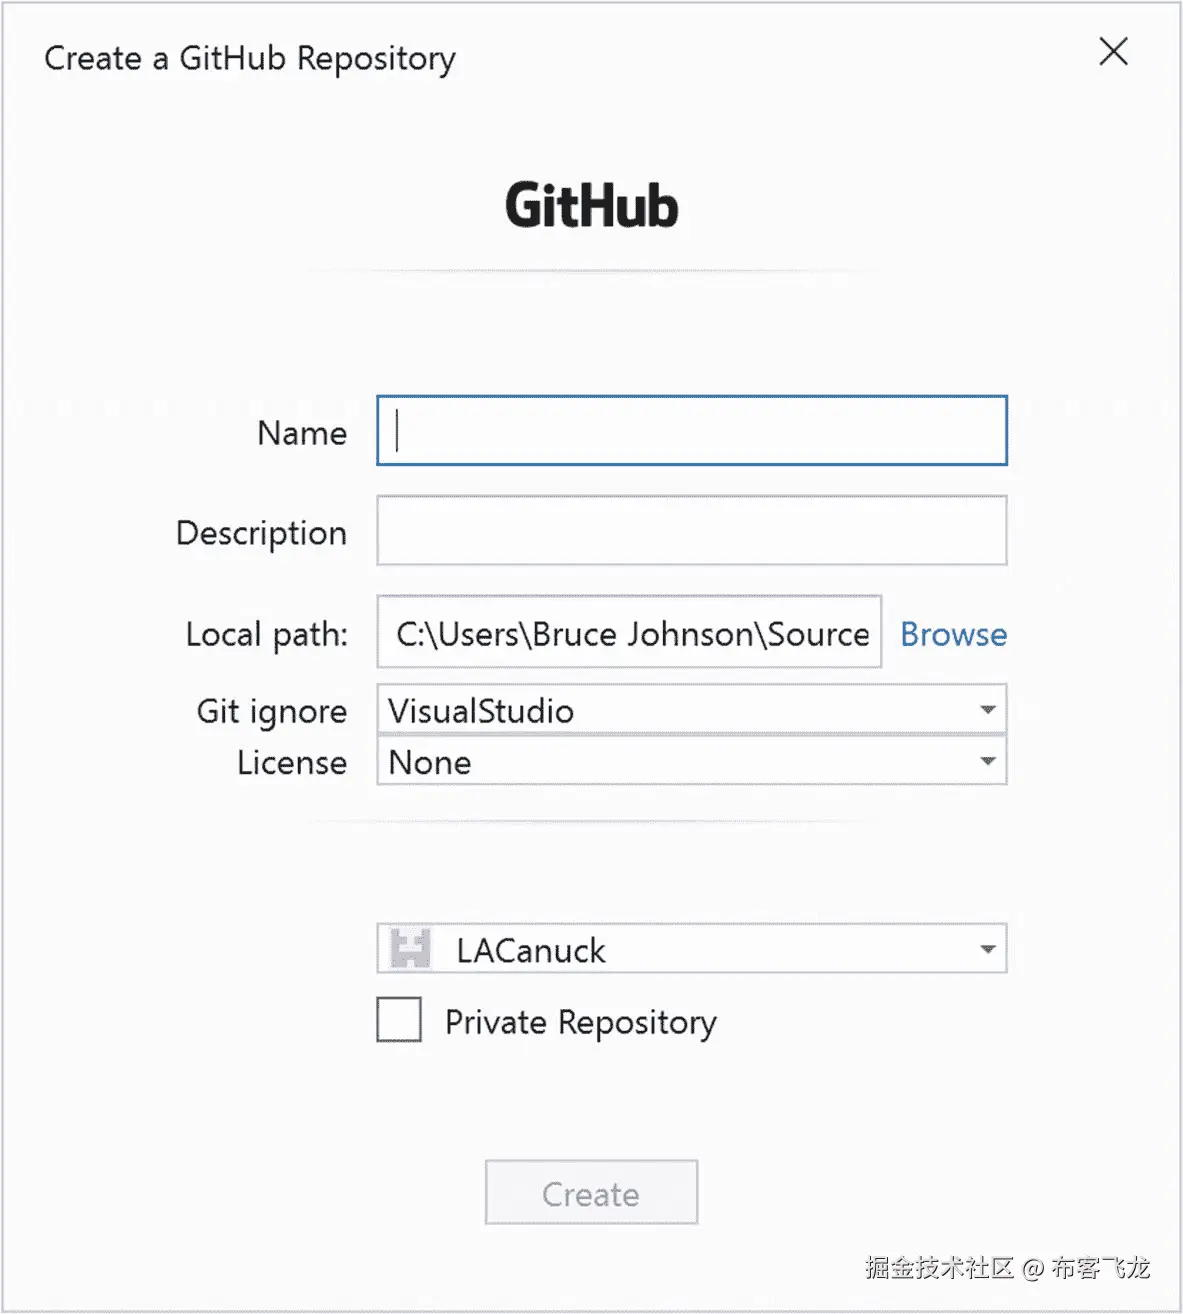This screenshot has height=1314, width=1183.
Task: Enable the Private Repository checkbox
Action: [399, 1020]
